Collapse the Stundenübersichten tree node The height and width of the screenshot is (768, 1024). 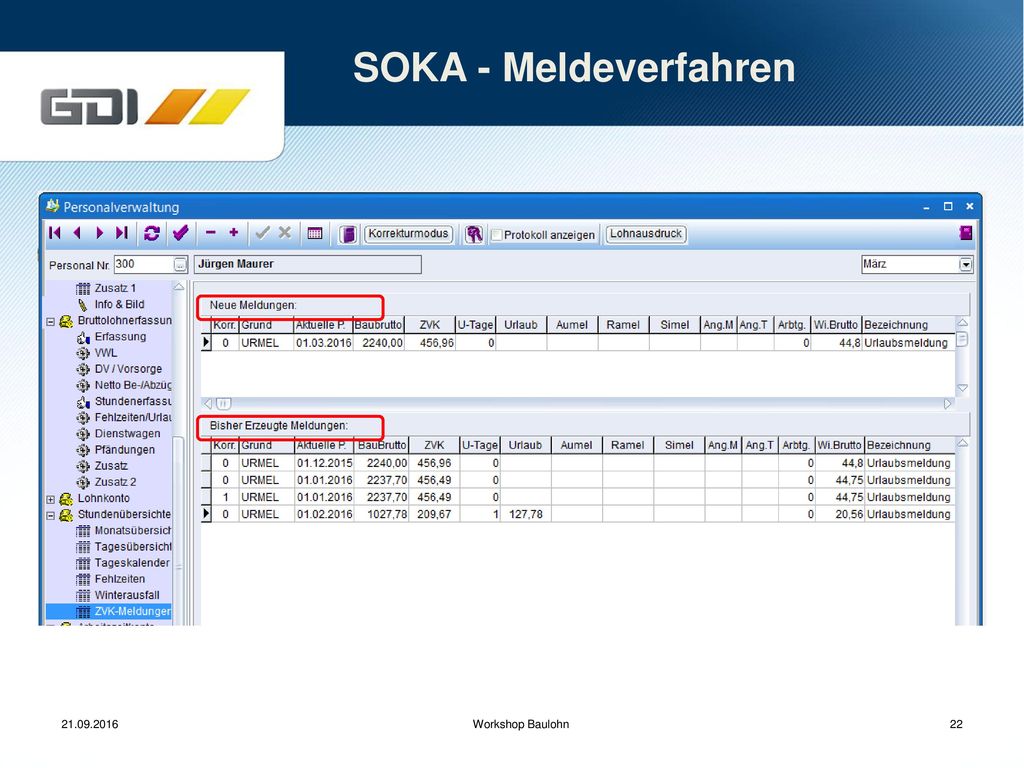point(50,515)
